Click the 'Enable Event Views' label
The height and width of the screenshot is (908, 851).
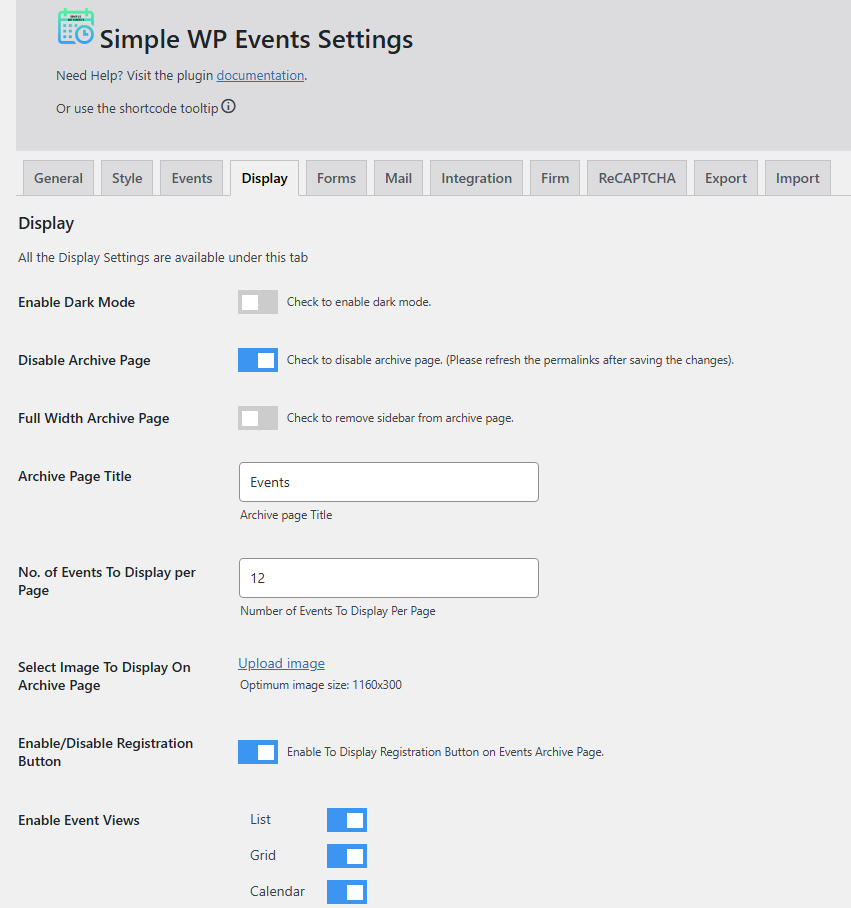click(x=79, y=821)
